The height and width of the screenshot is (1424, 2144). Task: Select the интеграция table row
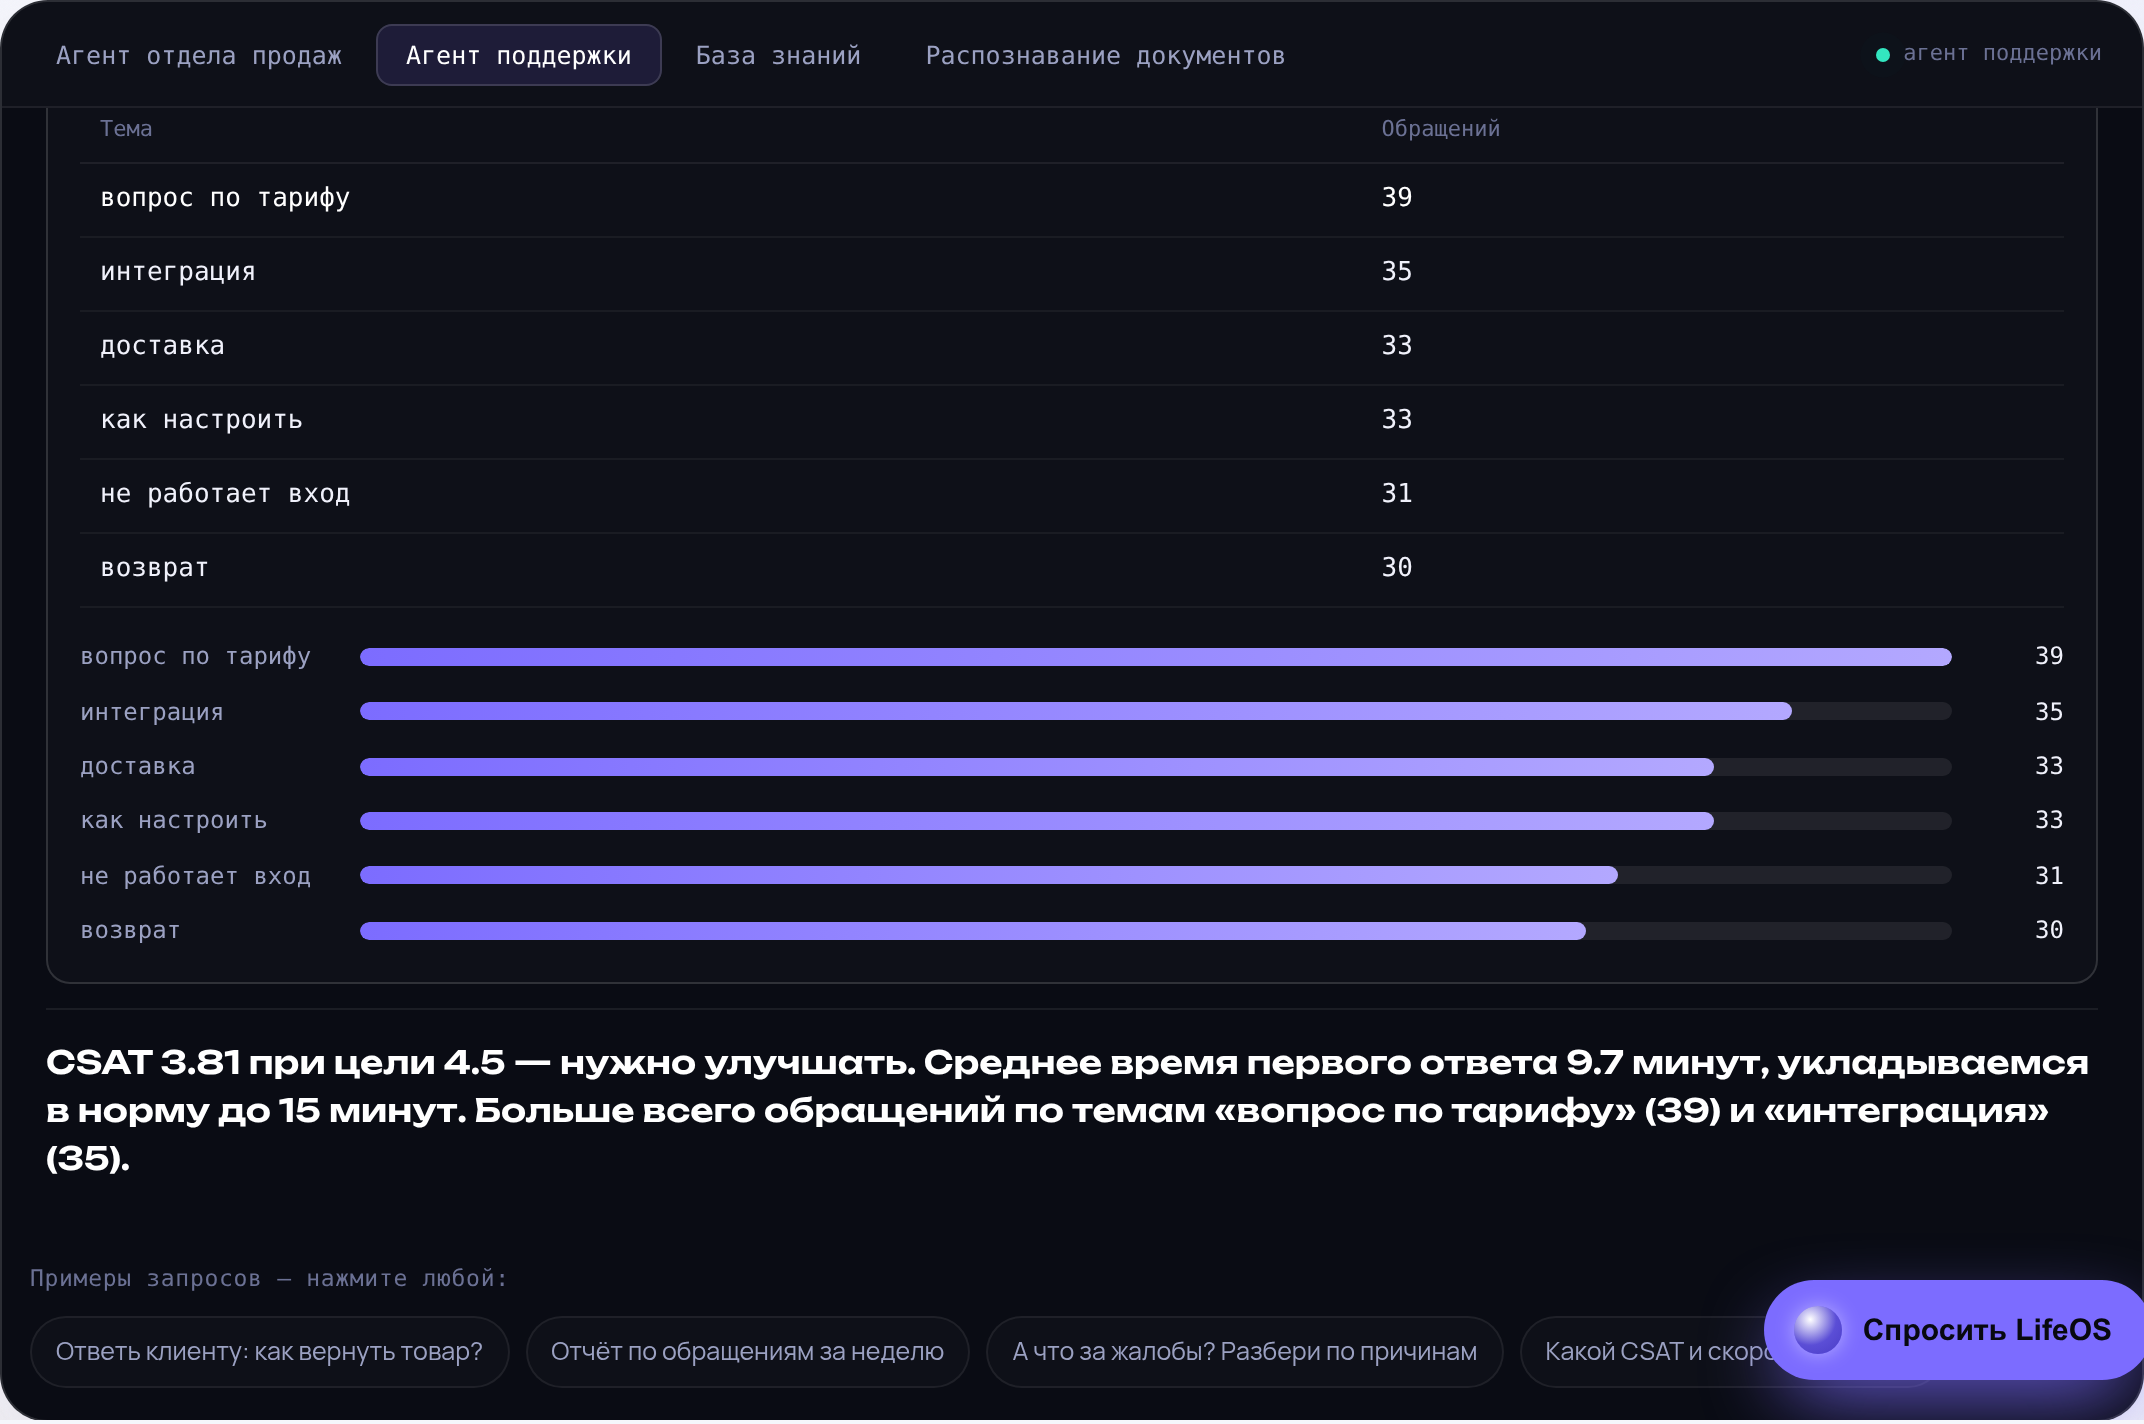tap(1072, 273)
